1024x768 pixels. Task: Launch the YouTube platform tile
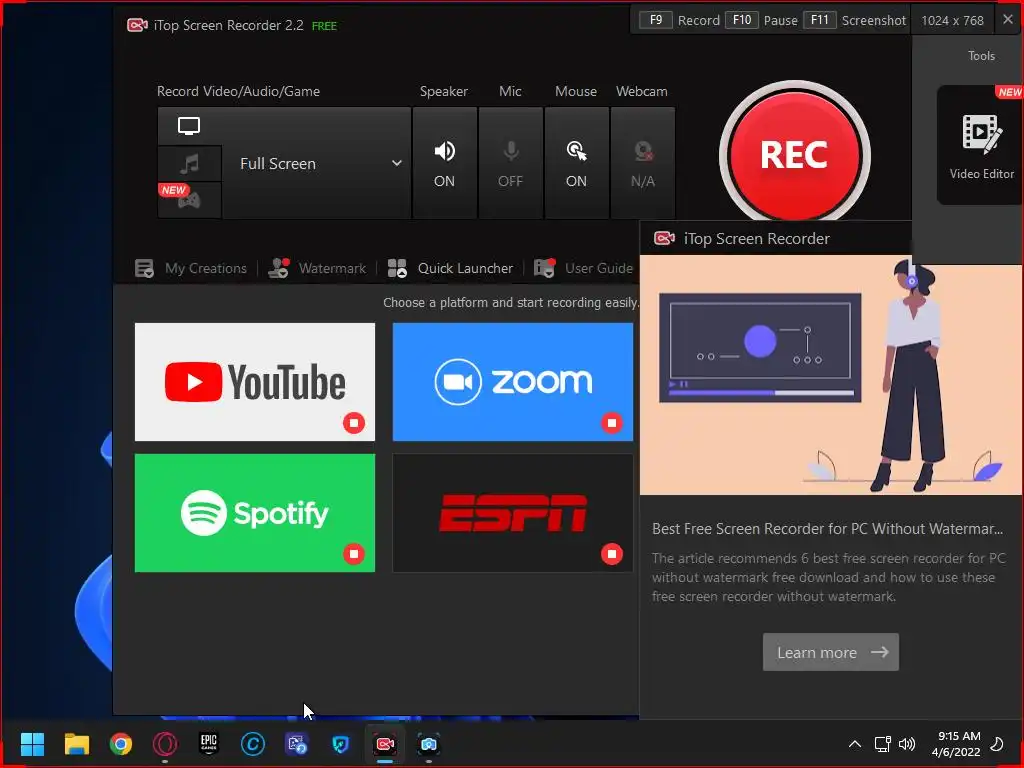point(255,382)
